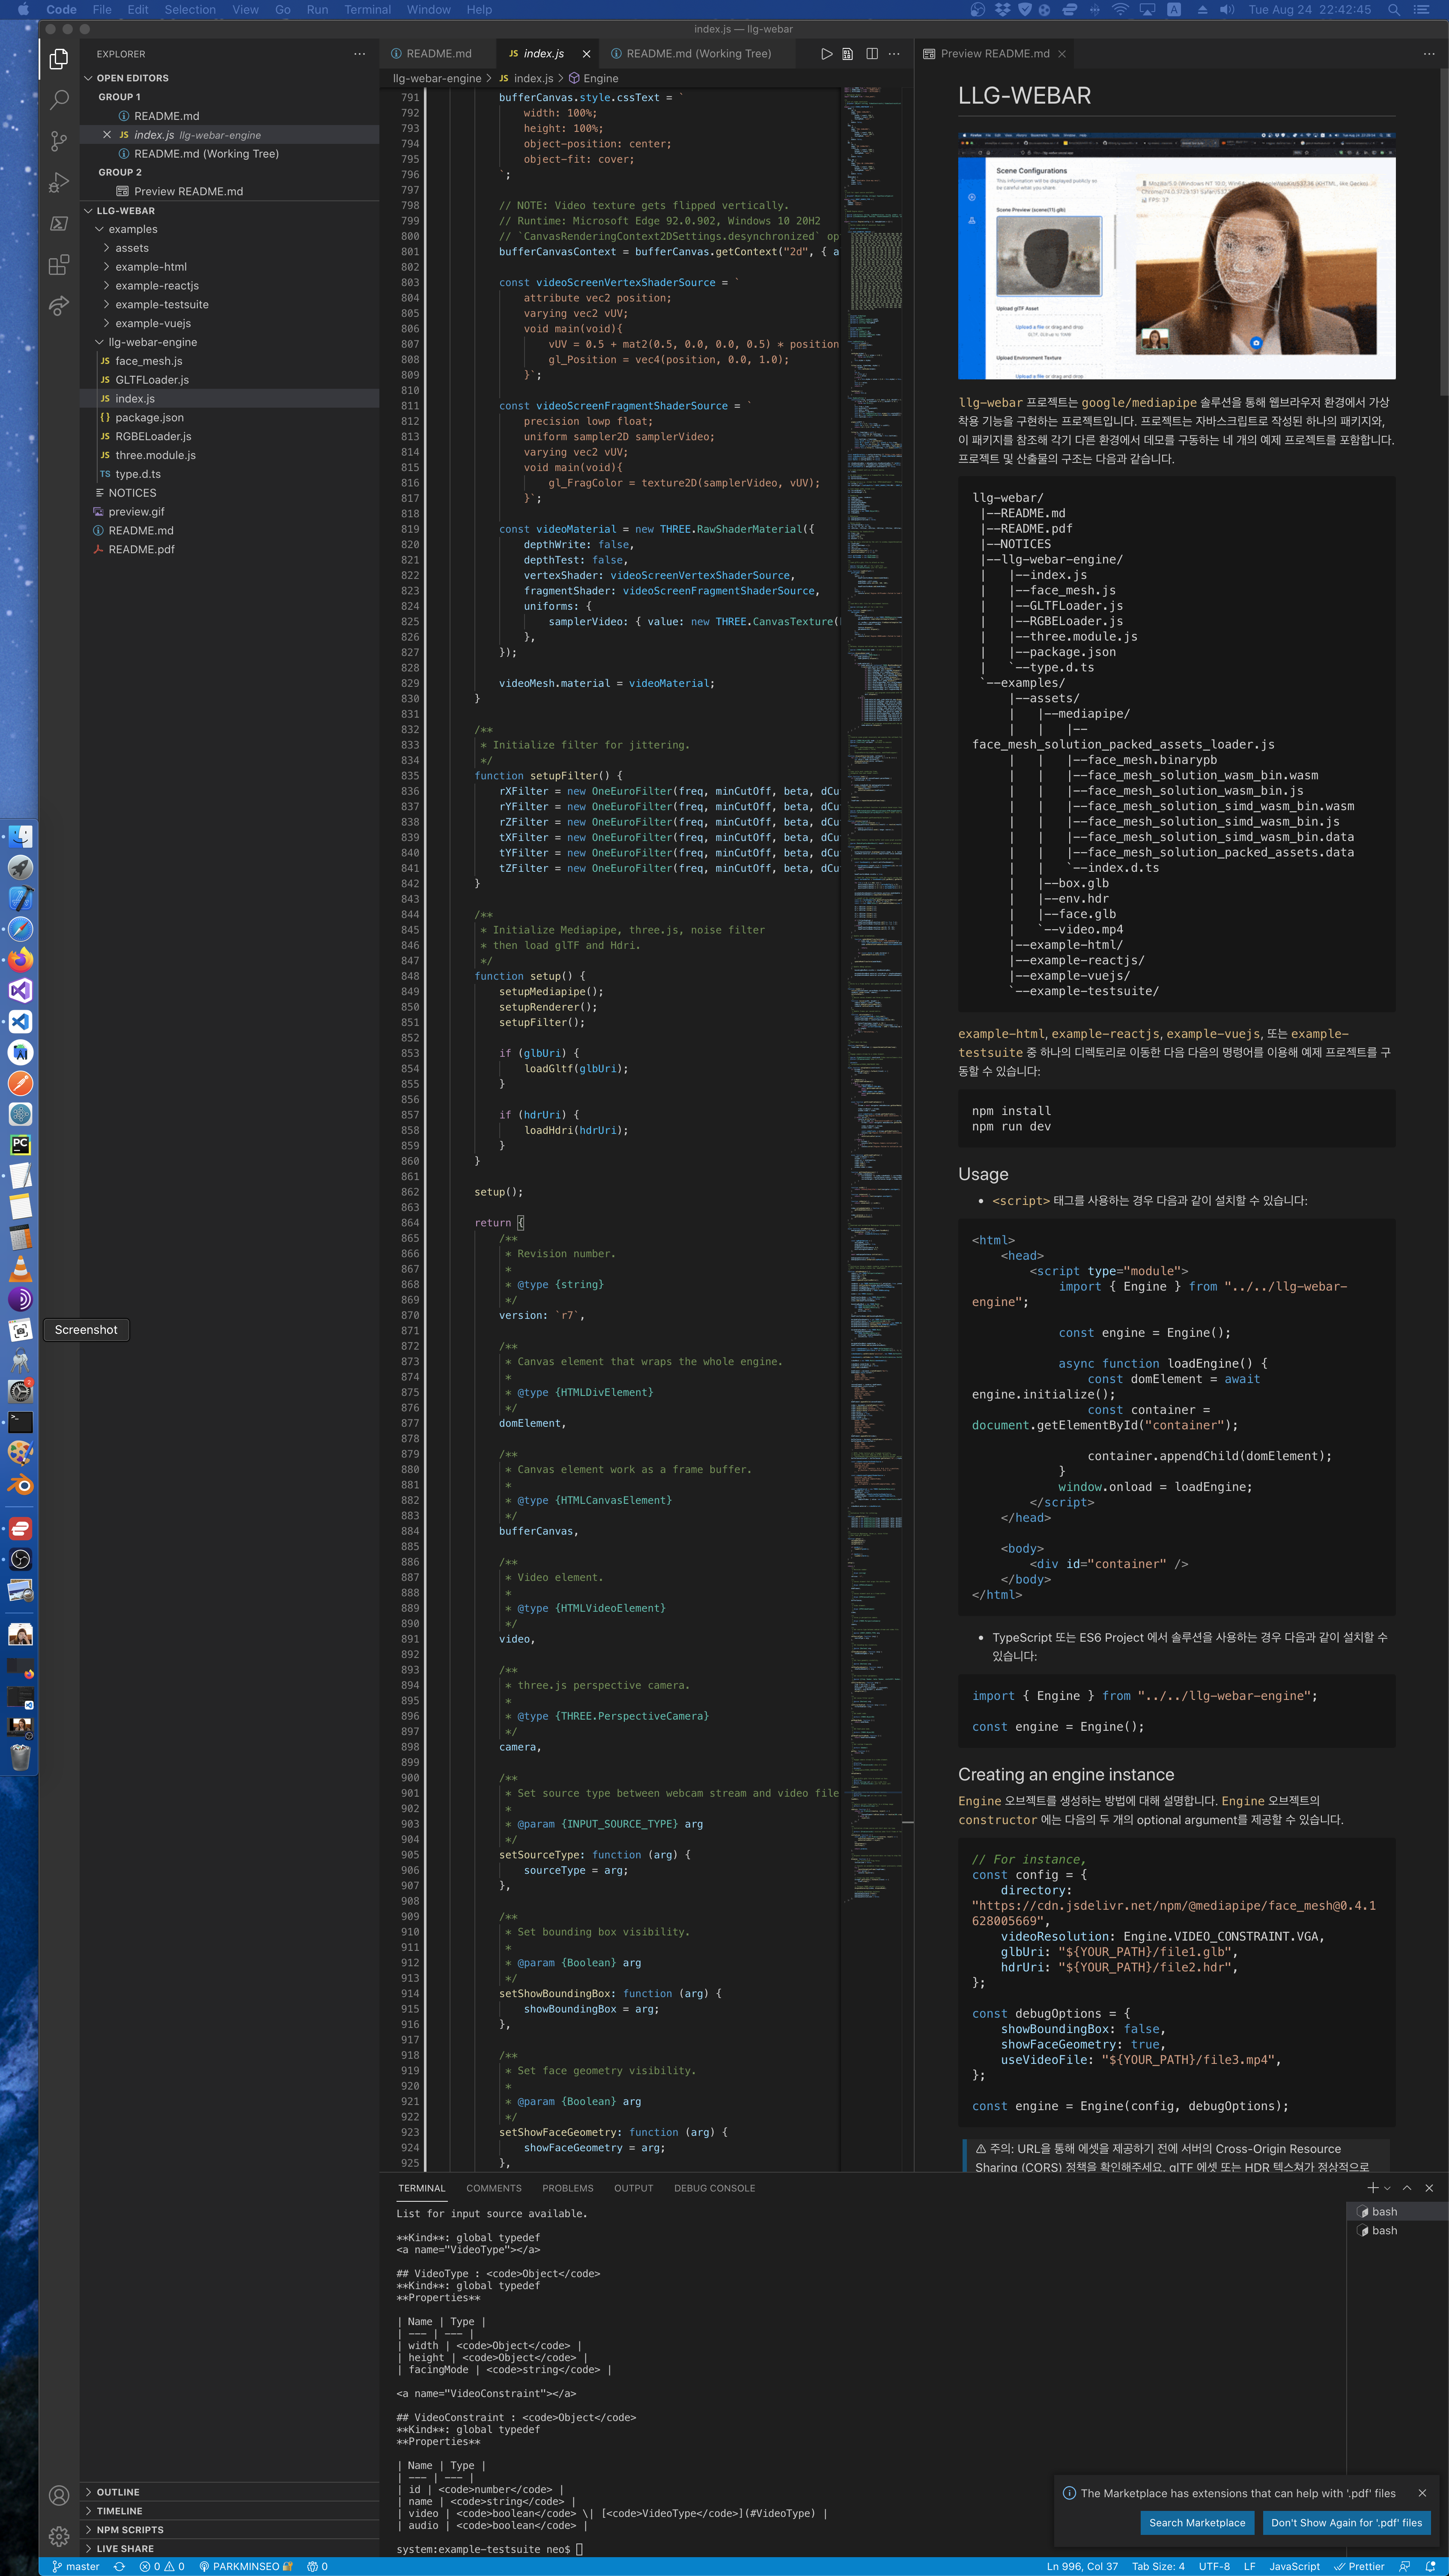Expand the OUTLINE section
The width and height of the screenshot is (1449, 2576).
point(118,2492)
